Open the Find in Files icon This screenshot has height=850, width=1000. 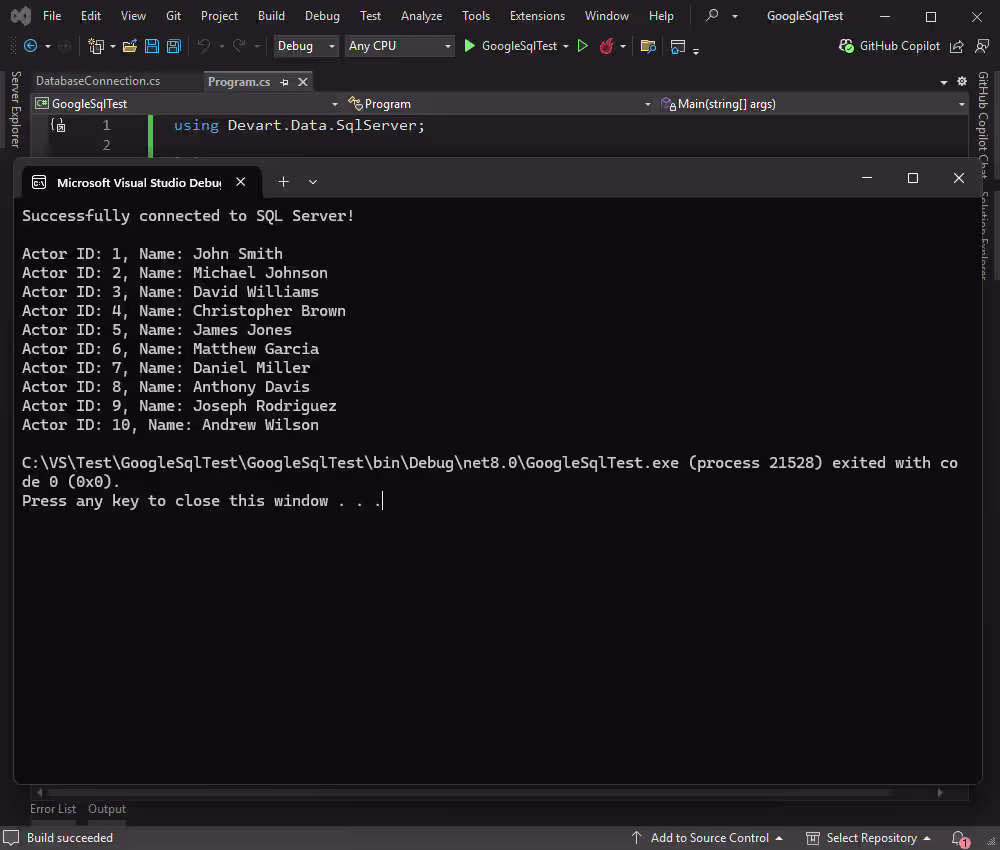(648, 46)
